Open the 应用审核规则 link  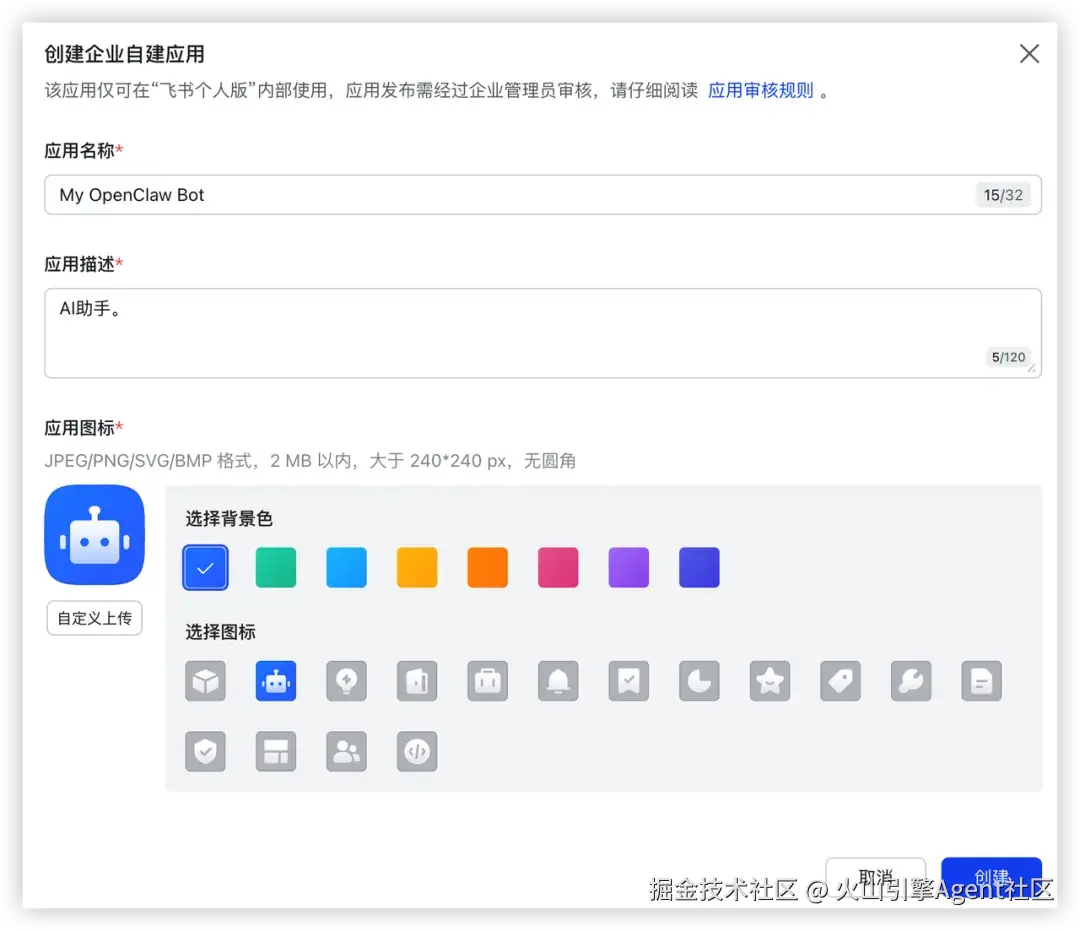point(763,89)
